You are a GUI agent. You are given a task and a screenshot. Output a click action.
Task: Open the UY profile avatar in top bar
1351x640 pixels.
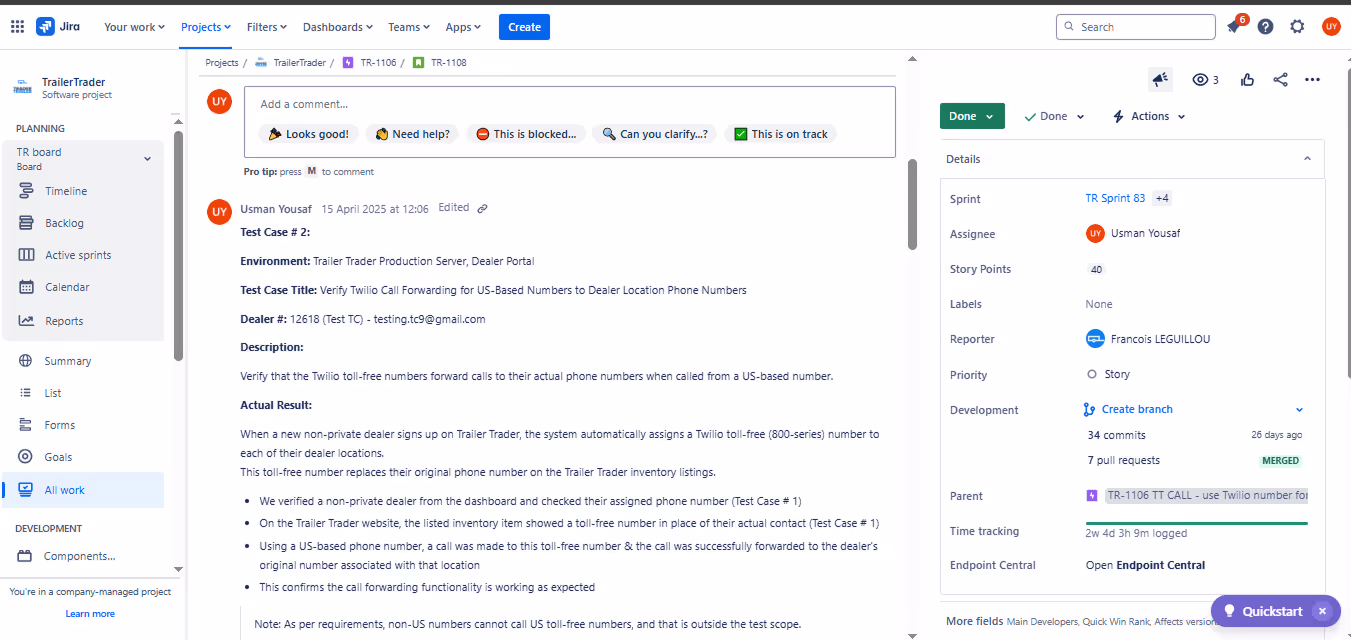(1331, 27)
